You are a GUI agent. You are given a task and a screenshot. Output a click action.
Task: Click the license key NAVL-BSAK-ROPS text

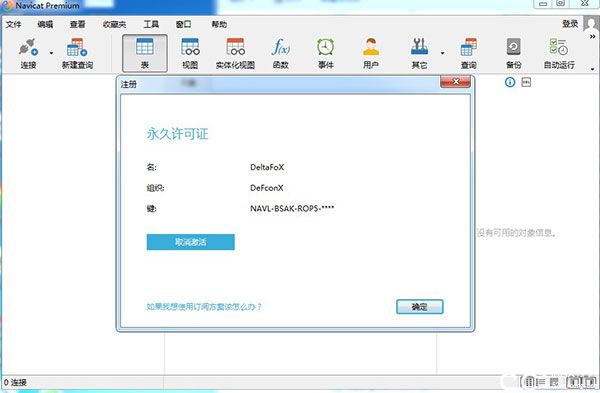pos(292,209)
